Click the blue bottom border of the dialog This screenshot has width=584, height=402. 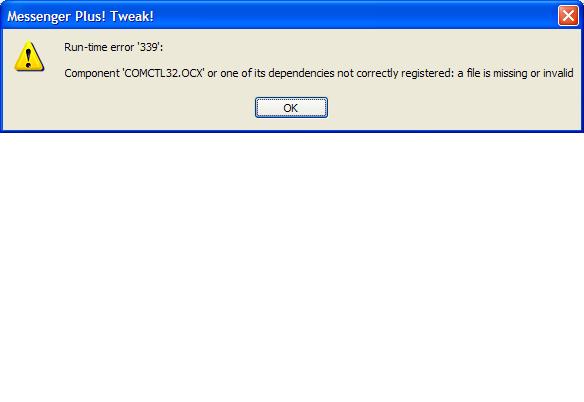click(292, 131)
